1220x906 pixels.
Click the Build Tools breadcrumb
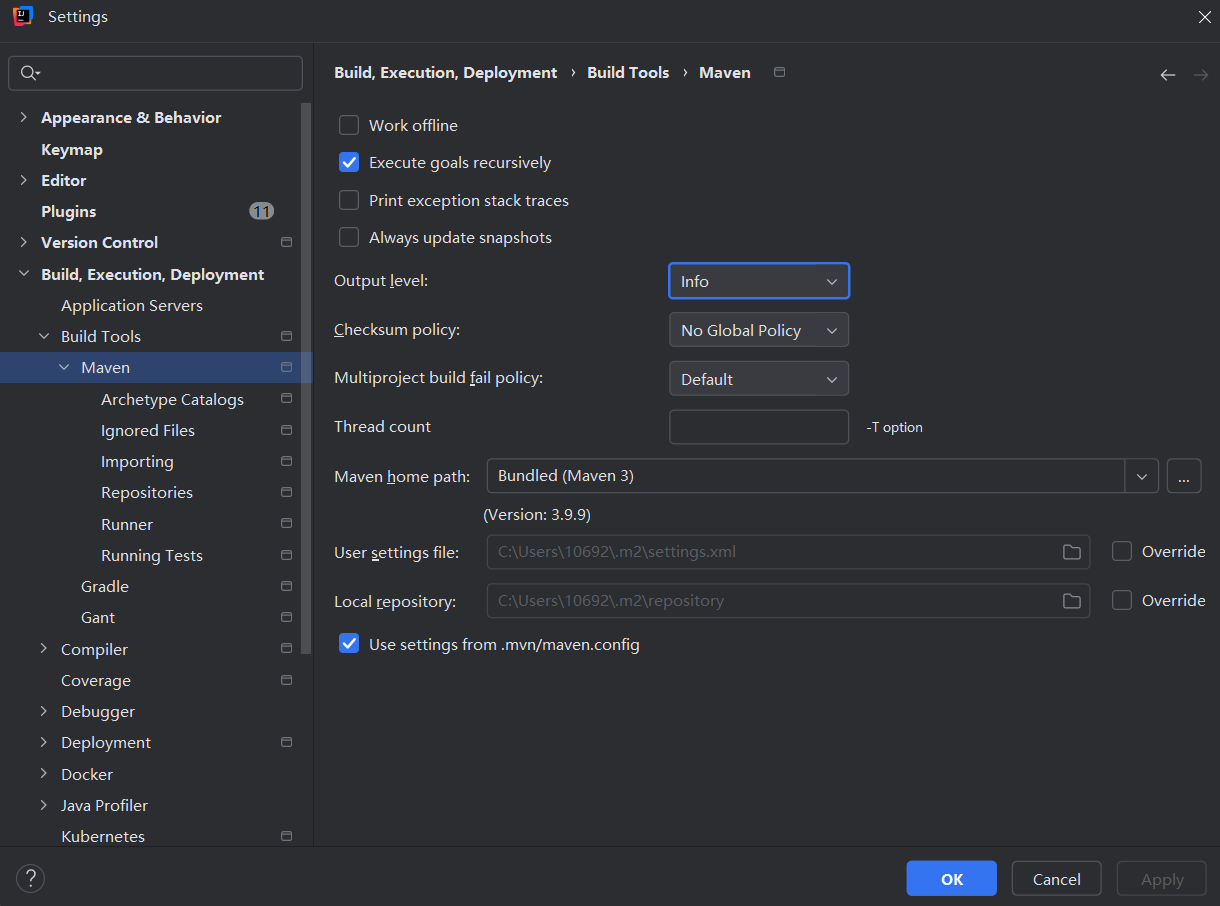tap(628, 72)
